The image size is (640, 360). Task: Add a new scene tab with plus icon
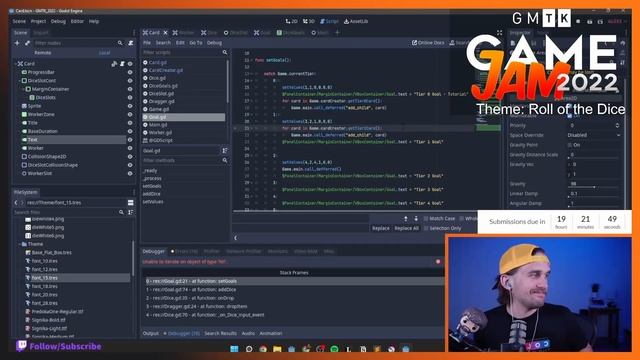337,33
